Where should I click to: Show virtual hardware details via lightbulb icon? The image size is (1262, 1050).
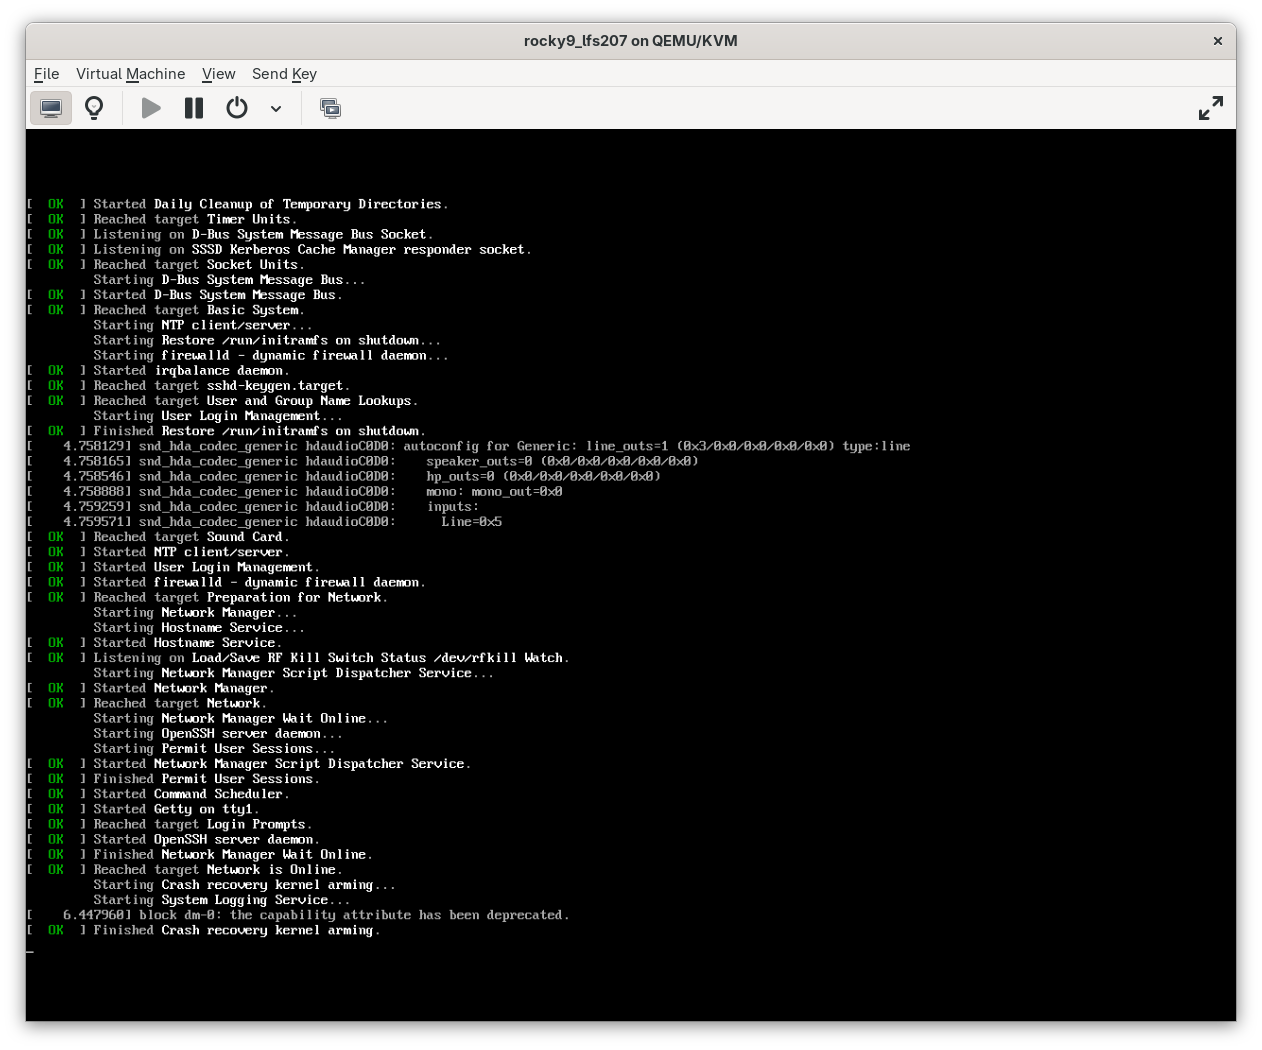(x=94, y=107)
